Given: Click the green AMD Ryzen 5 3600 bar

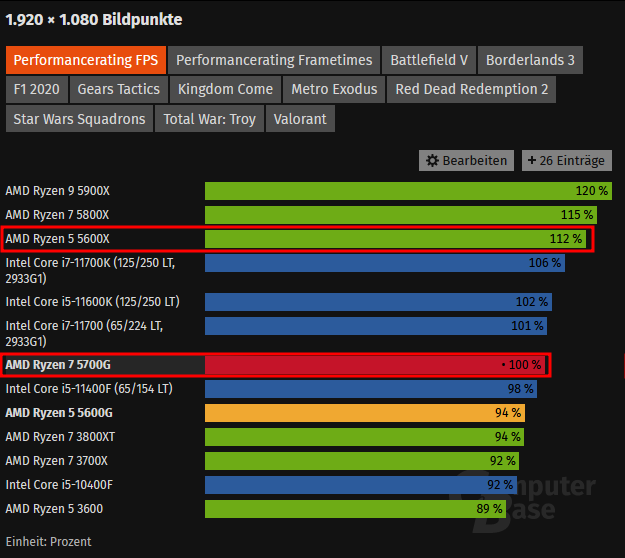Looking at the screenshot, I should (x=356, y=509).
